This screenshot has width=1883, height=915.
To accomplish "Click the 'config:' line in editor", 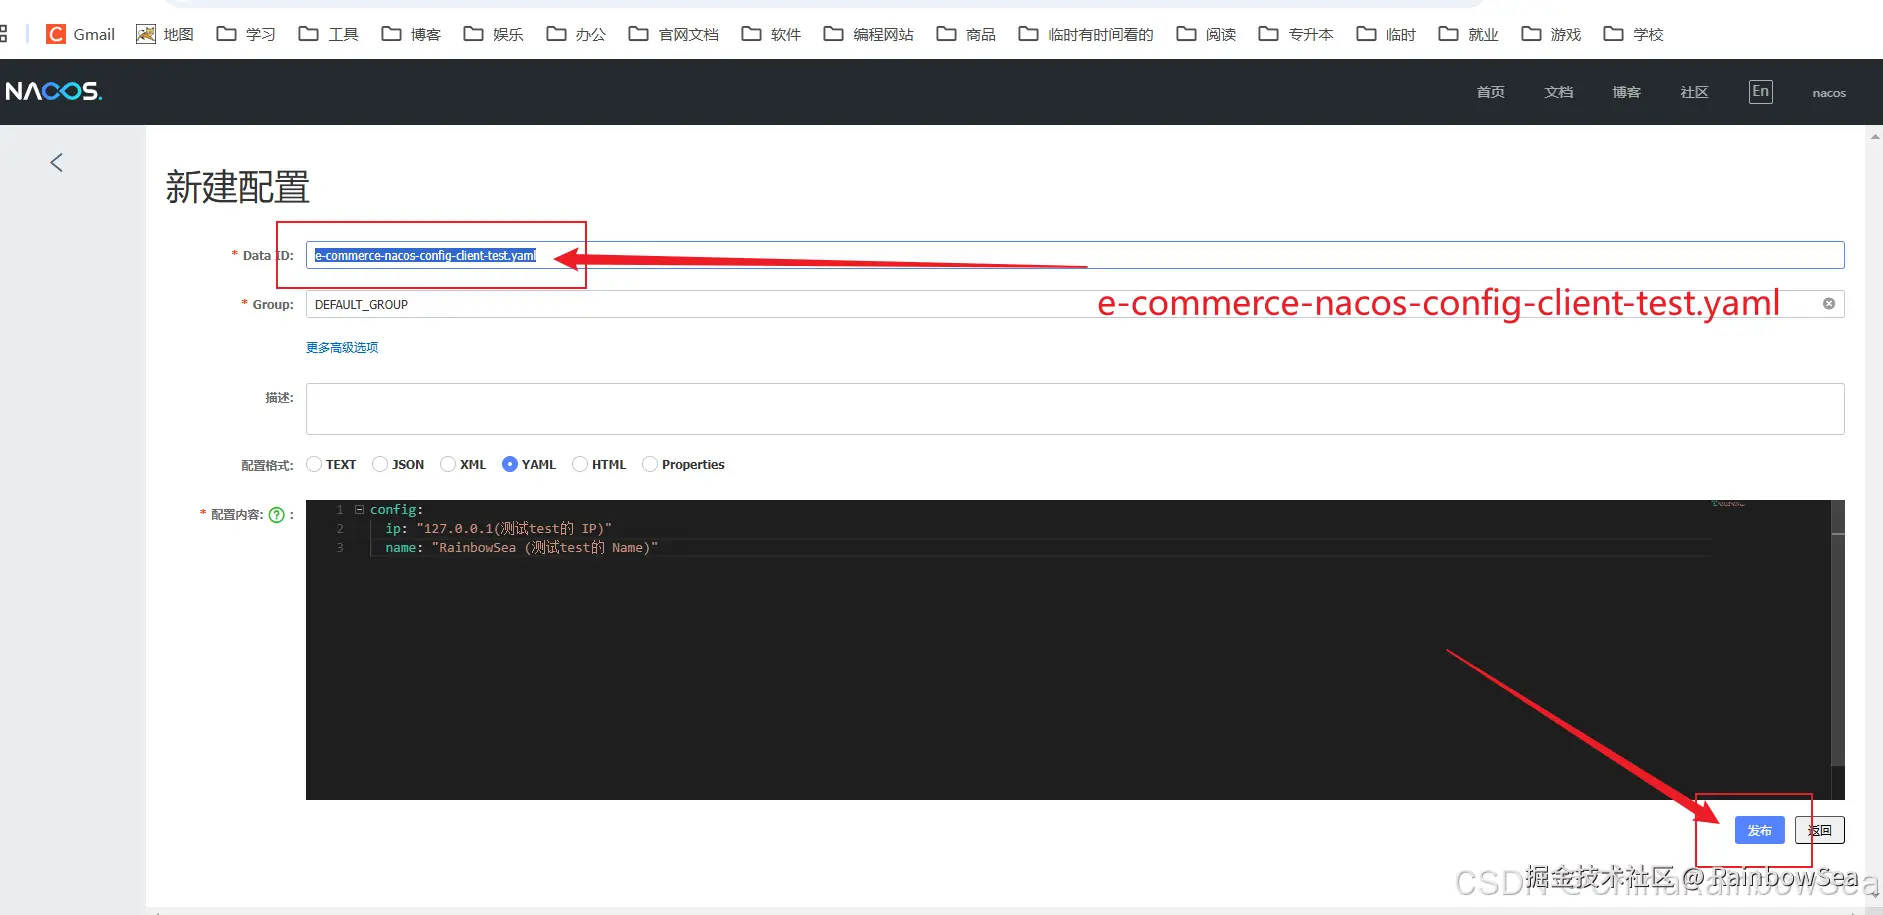I will [x=396, y=510].
